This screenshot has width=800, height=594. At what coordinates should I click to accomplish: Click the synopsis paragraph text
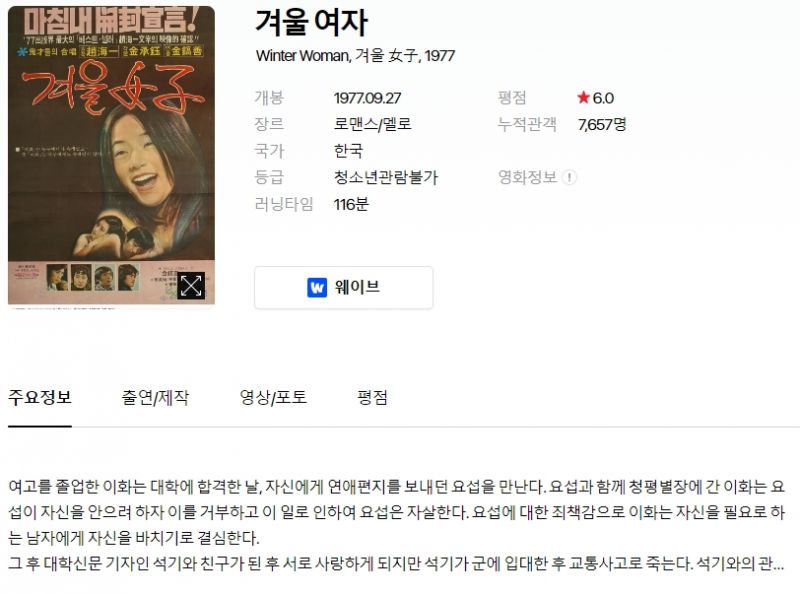(x=396, y=525)
